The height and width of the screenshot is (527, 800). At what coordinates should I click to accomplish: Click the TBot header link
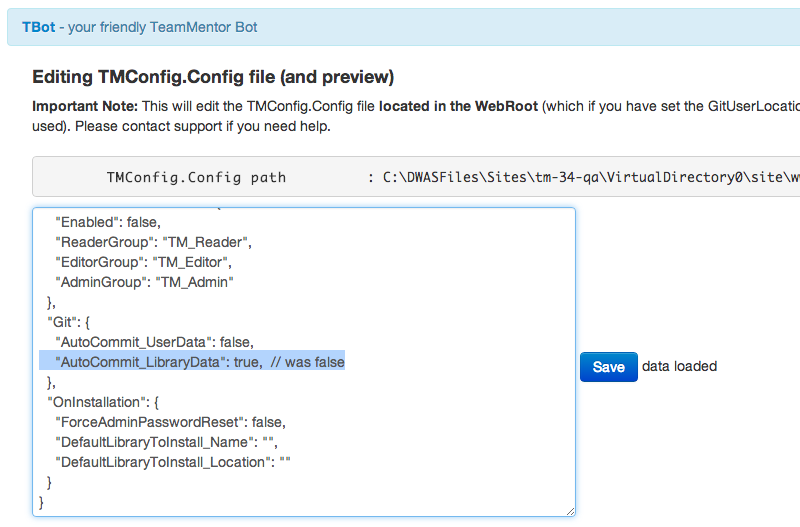tap(38, 27)
